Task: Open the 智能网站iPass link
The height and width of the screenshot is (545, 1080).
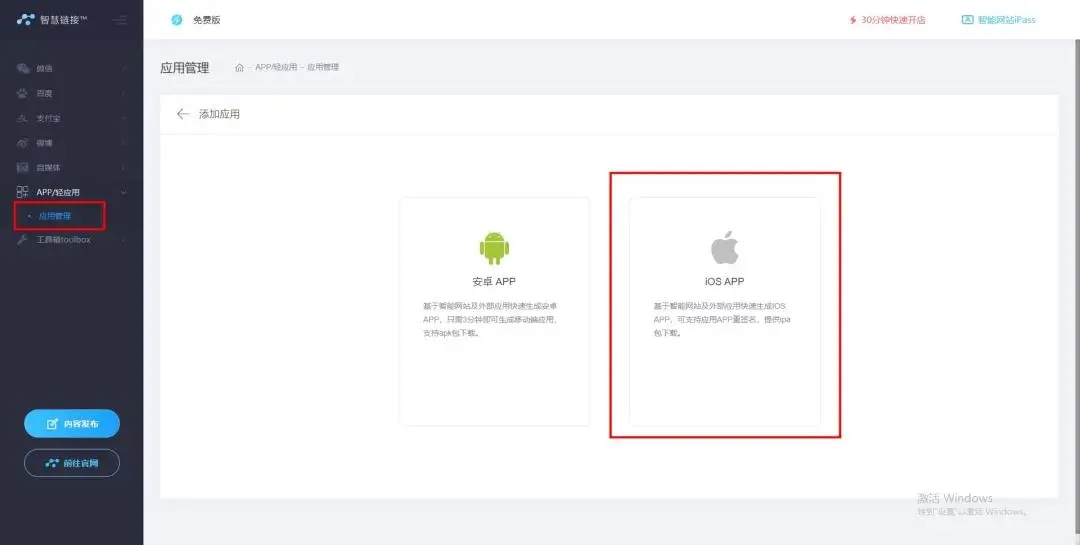Action: point(998,20)
